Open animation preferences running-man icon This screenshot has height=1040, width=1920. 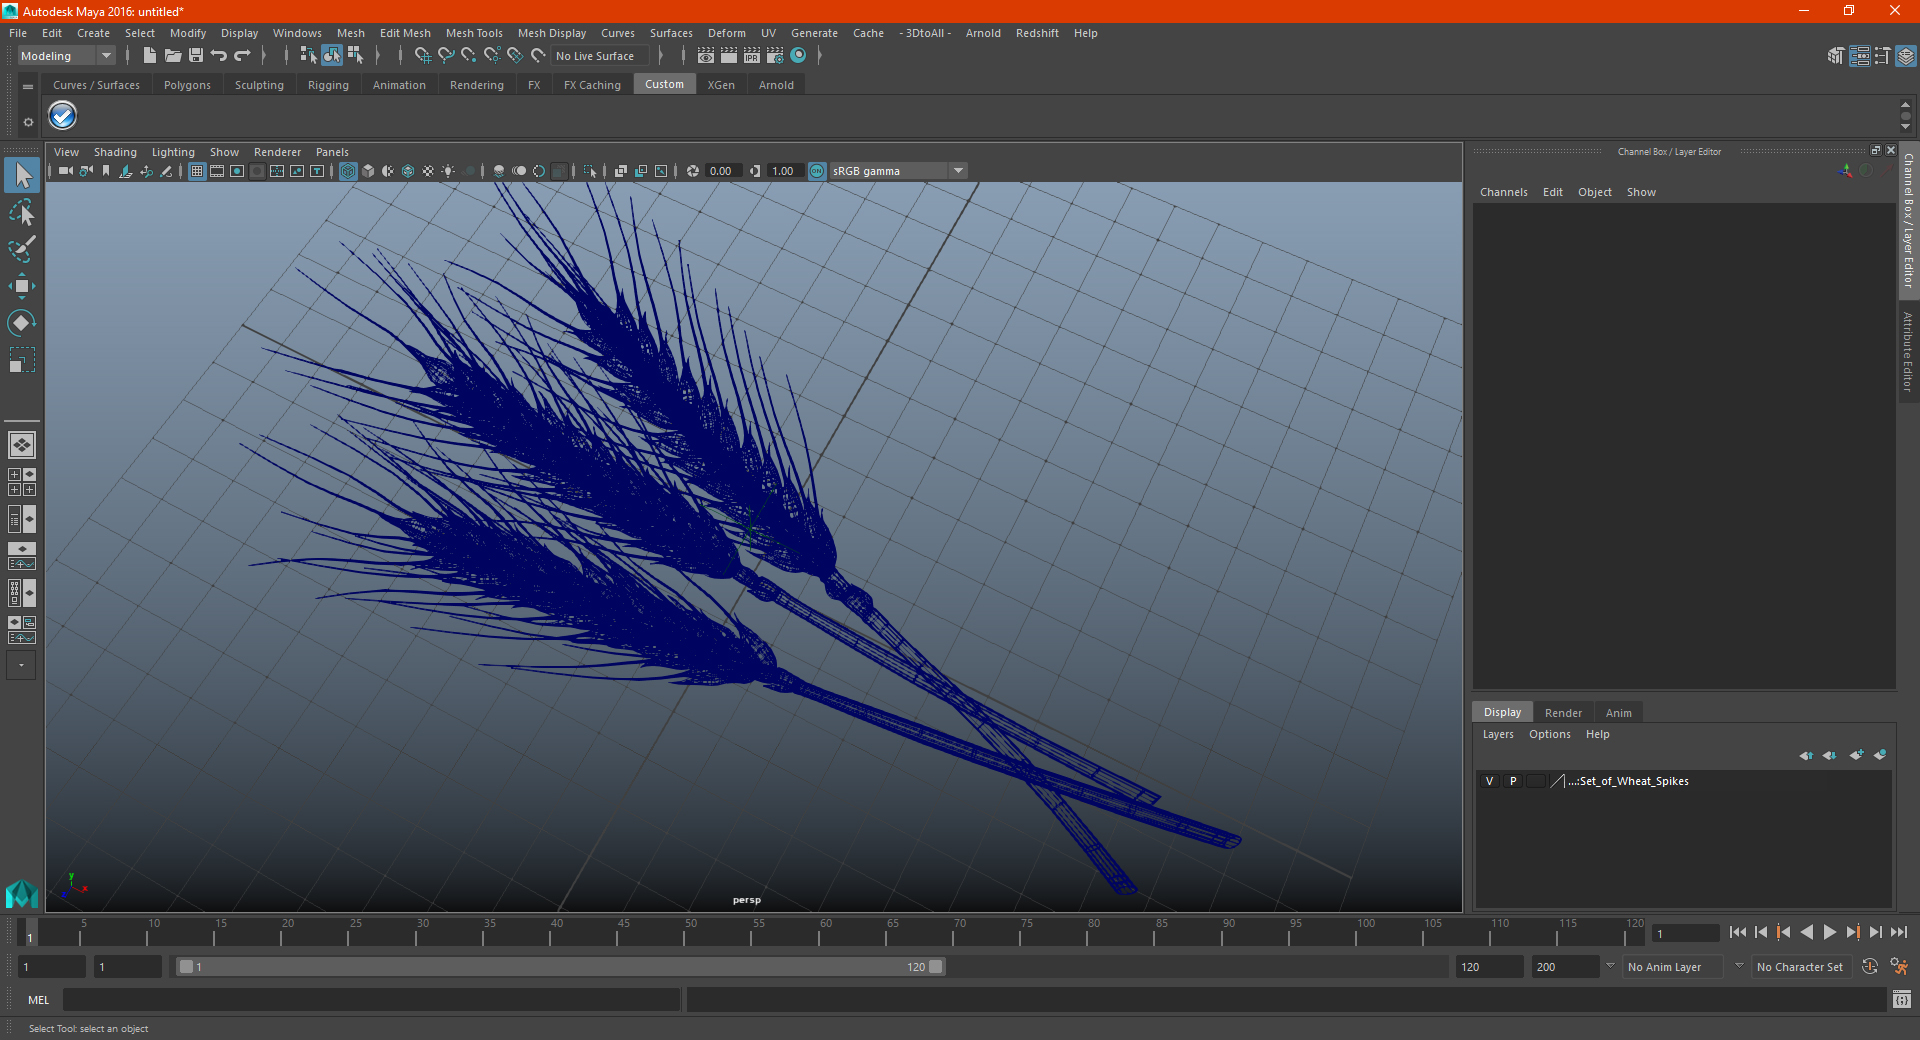click(1899, 967)
